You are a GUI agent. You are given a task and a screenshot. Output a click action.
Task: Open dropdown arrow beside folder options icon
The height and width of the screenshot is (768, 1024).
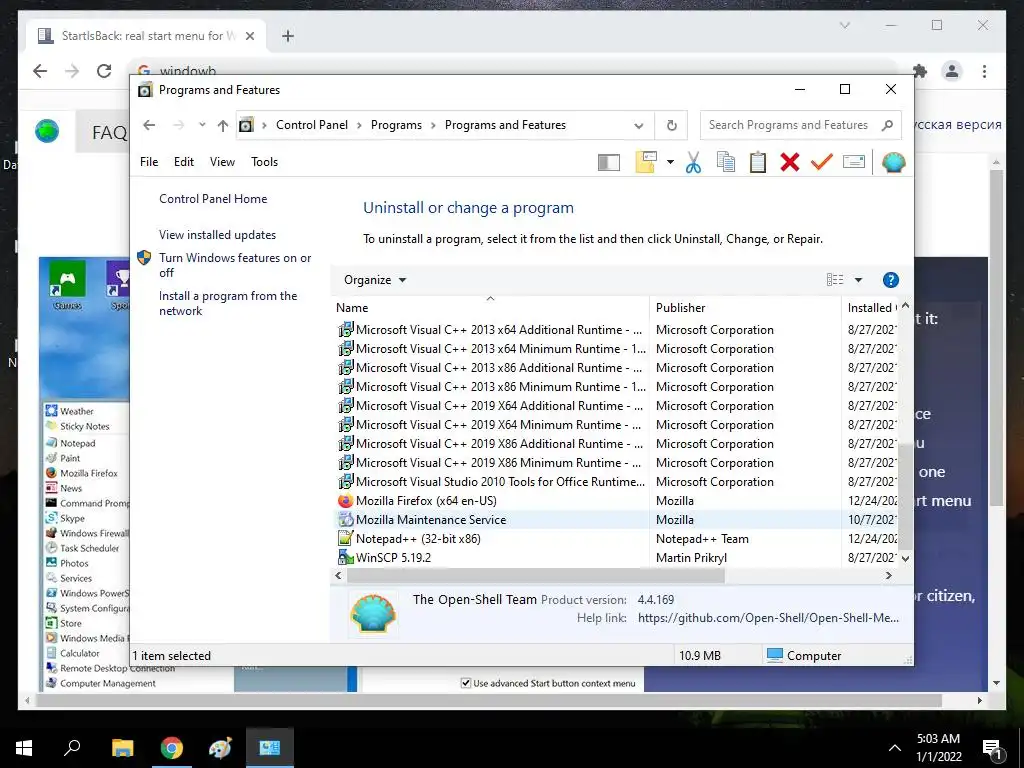pyautogui.click(x=670, y=162)
